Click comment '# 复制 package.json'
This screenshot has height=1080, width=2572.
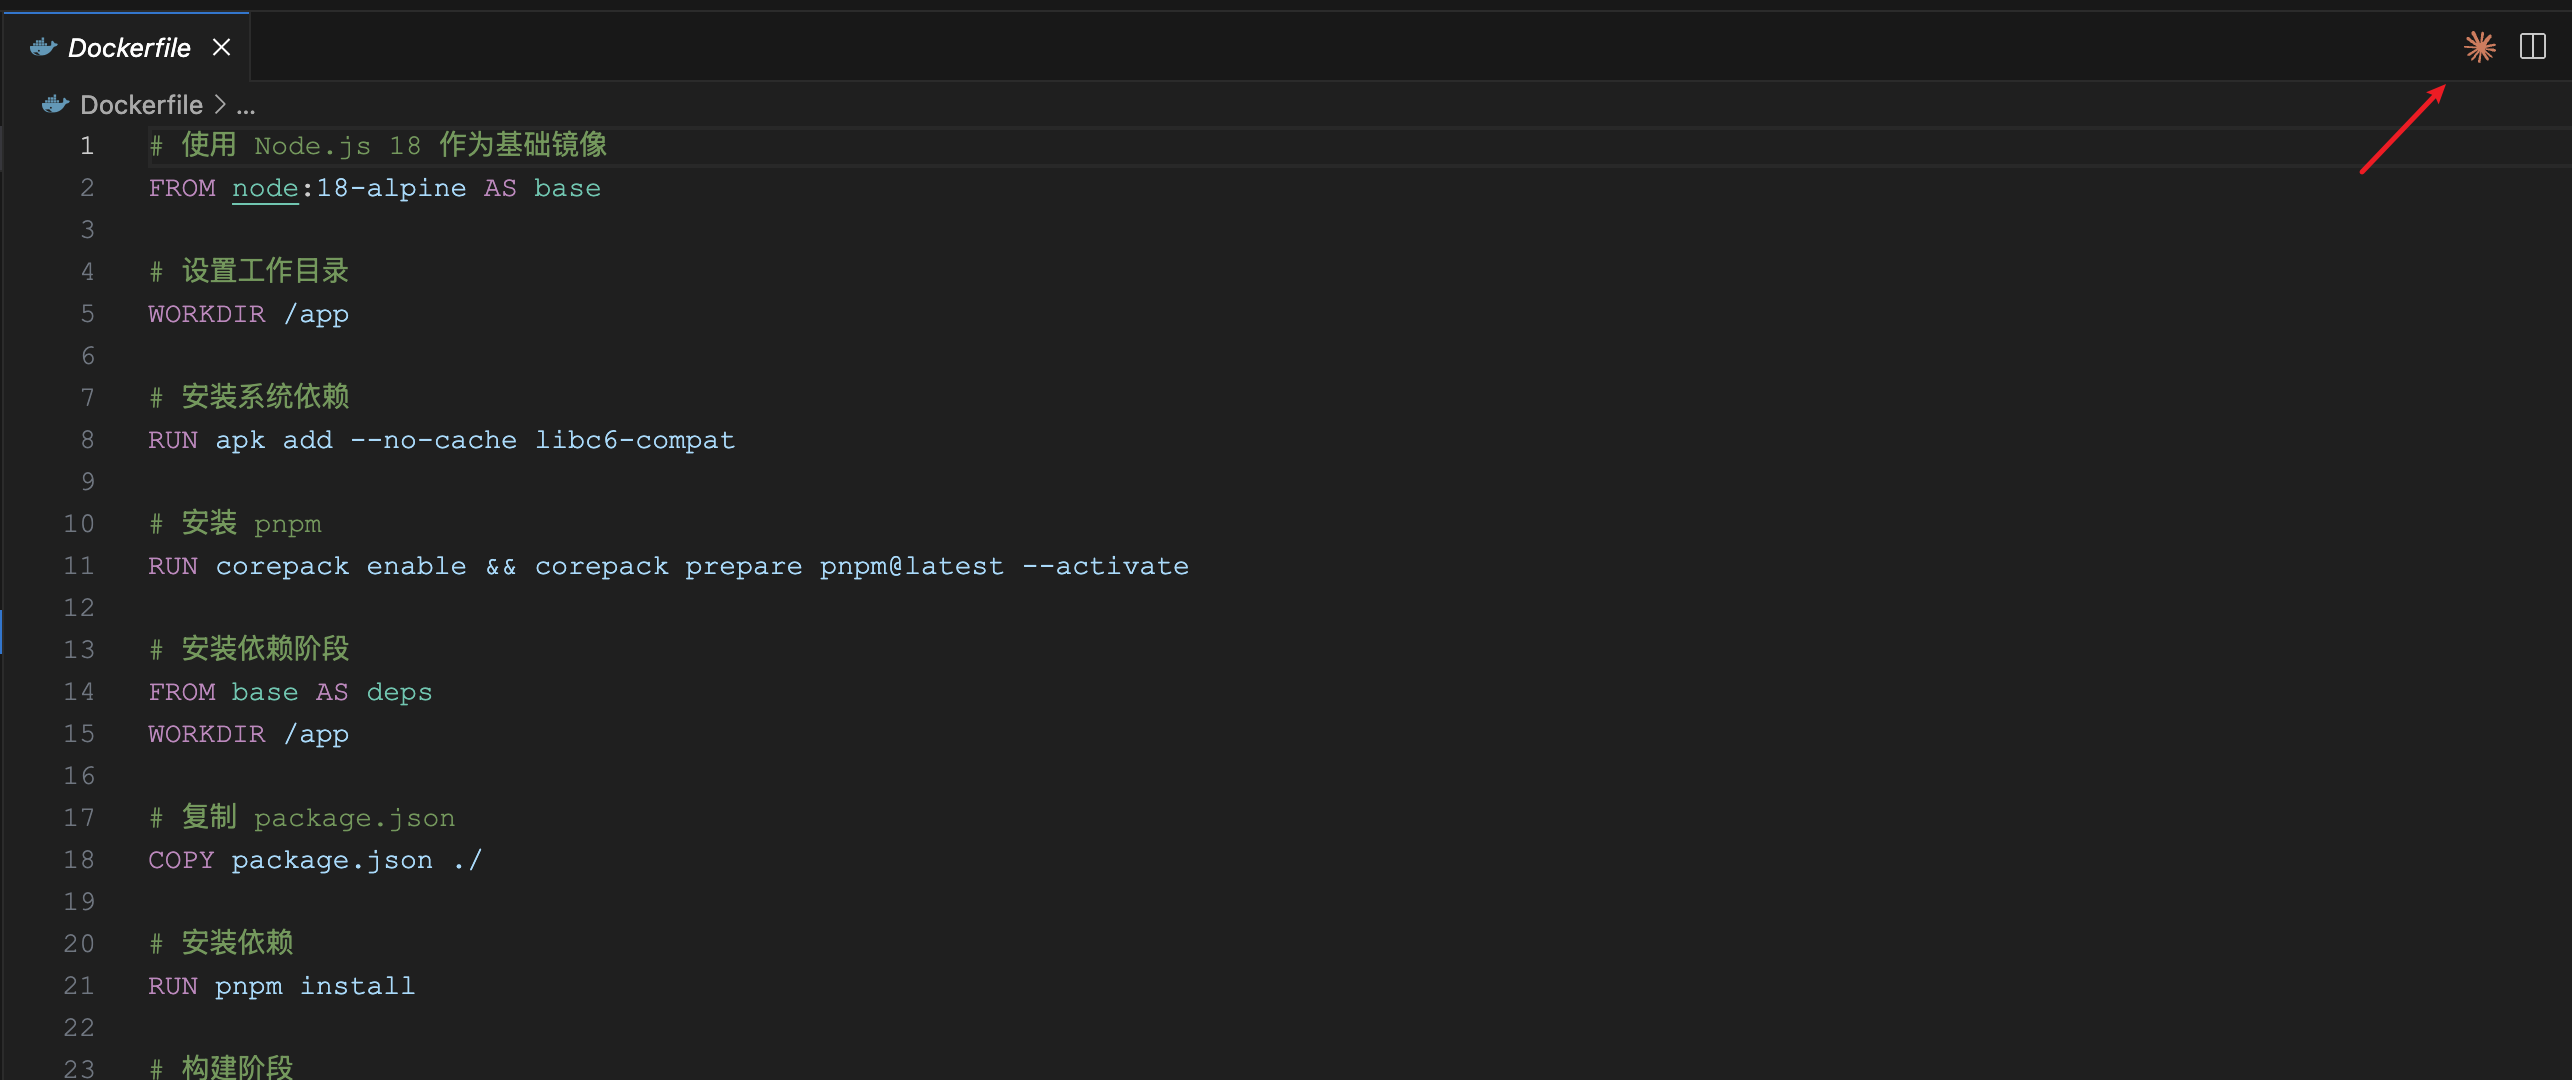302,818
